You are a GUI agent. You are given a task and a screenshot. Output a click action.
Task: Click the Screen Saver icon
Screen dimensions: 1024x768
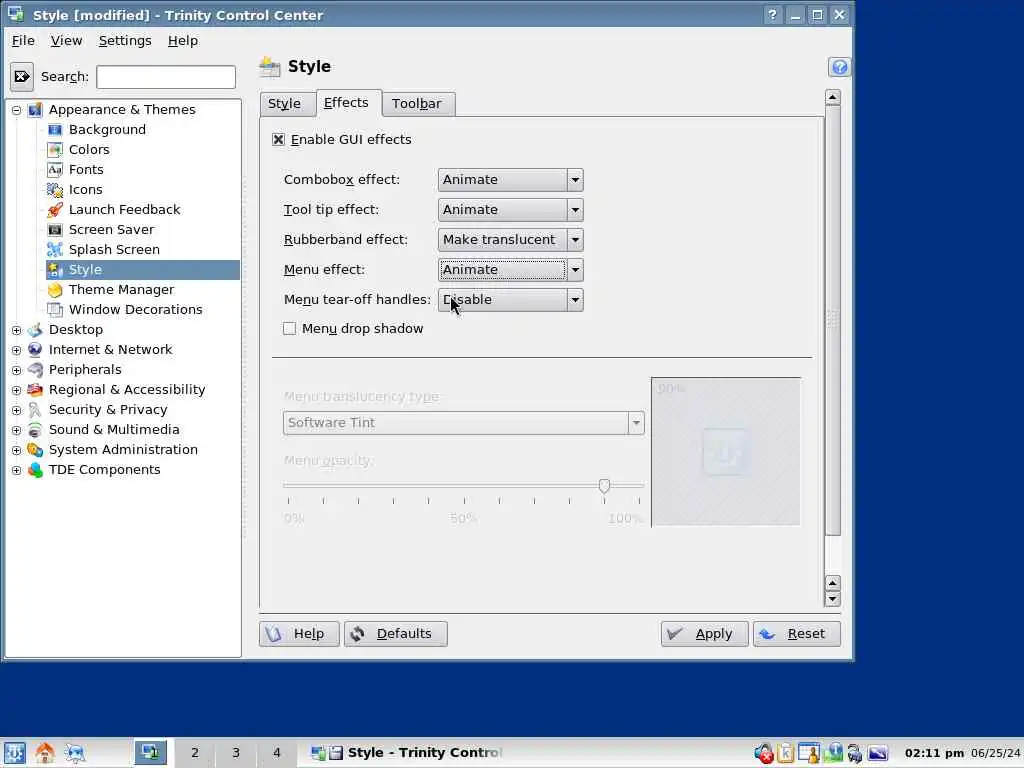click(x=55, y=230)
